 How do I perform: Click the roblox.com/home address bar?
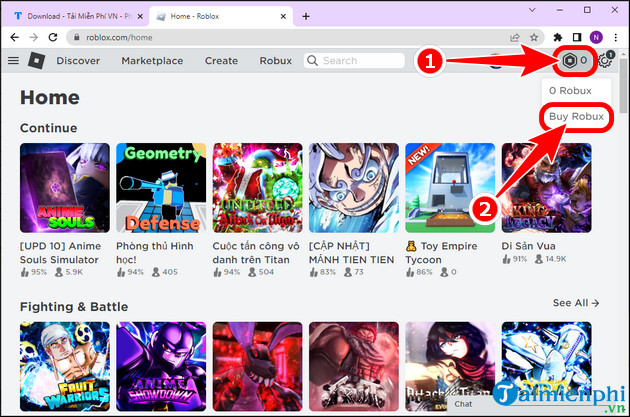(x=305, y=37)
